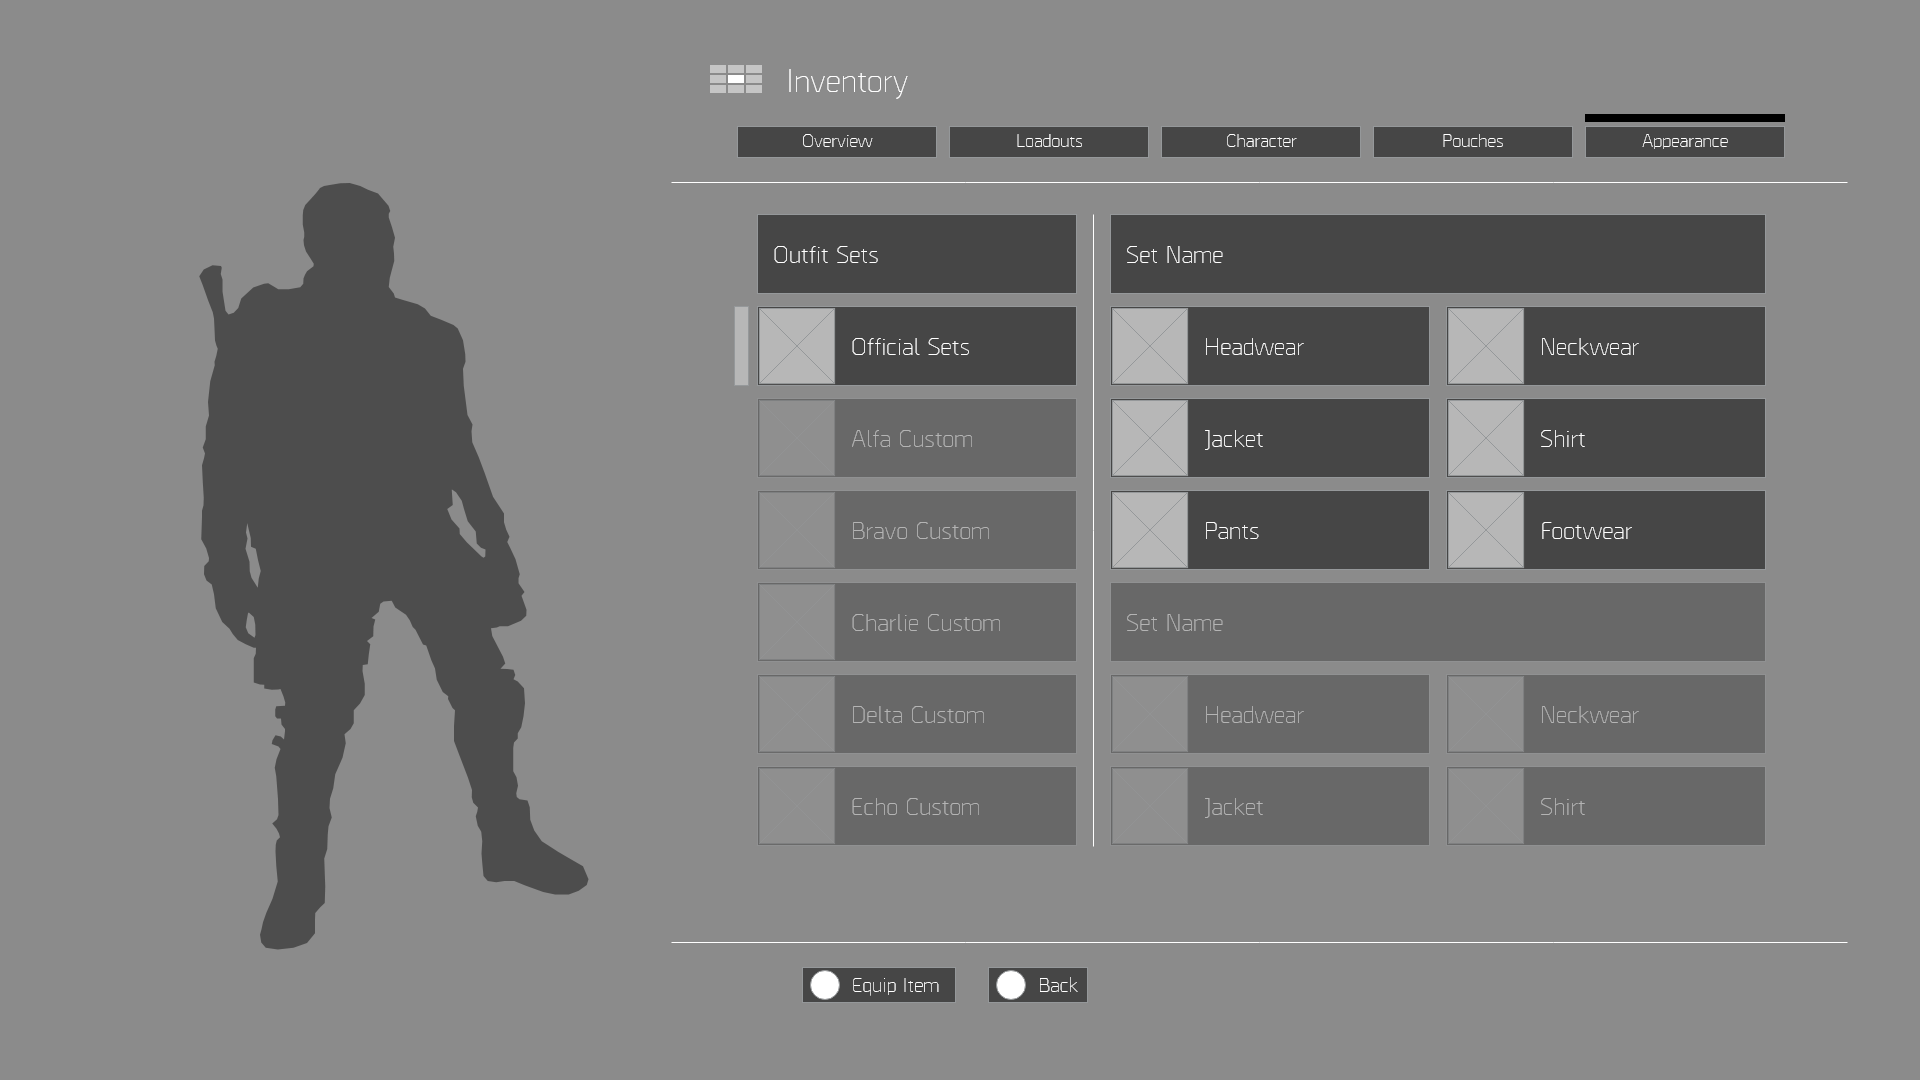The image size is (1920, 1080).
Task: Click the dimmed Shirt thumbnail in second set
Action: (1486, 806)
